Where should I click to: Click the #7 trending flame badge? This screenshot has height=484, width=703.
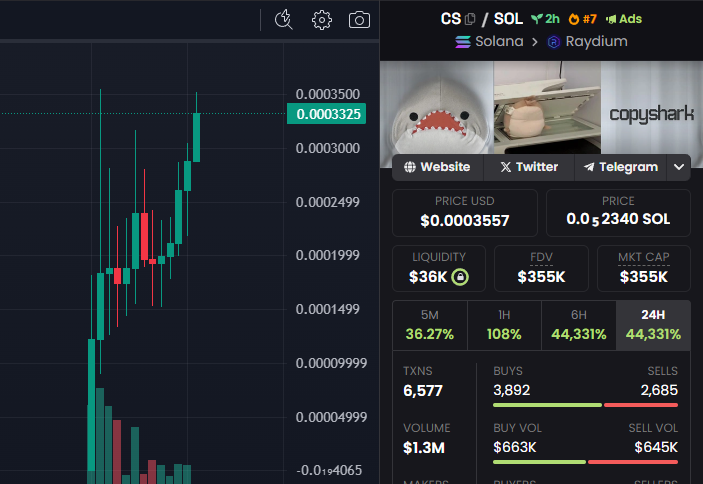[583, 19]
